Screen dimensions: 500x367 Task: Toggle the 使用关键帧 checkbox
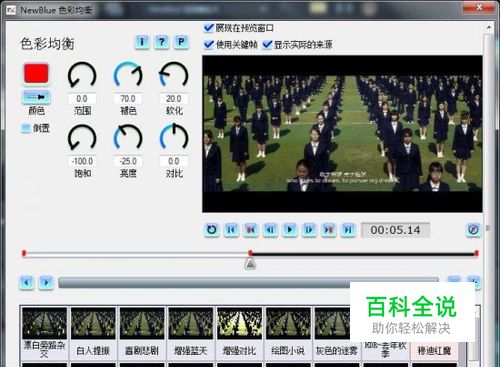(x=209, y=44)
